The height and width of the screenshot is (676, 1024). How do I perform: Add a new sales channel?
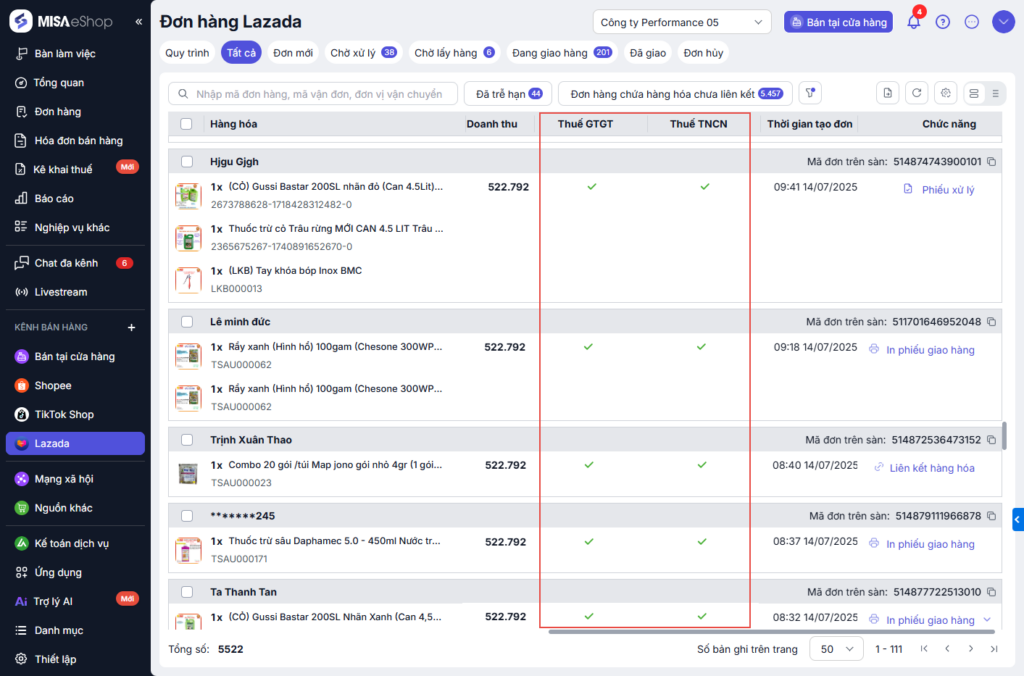[131, 327]
